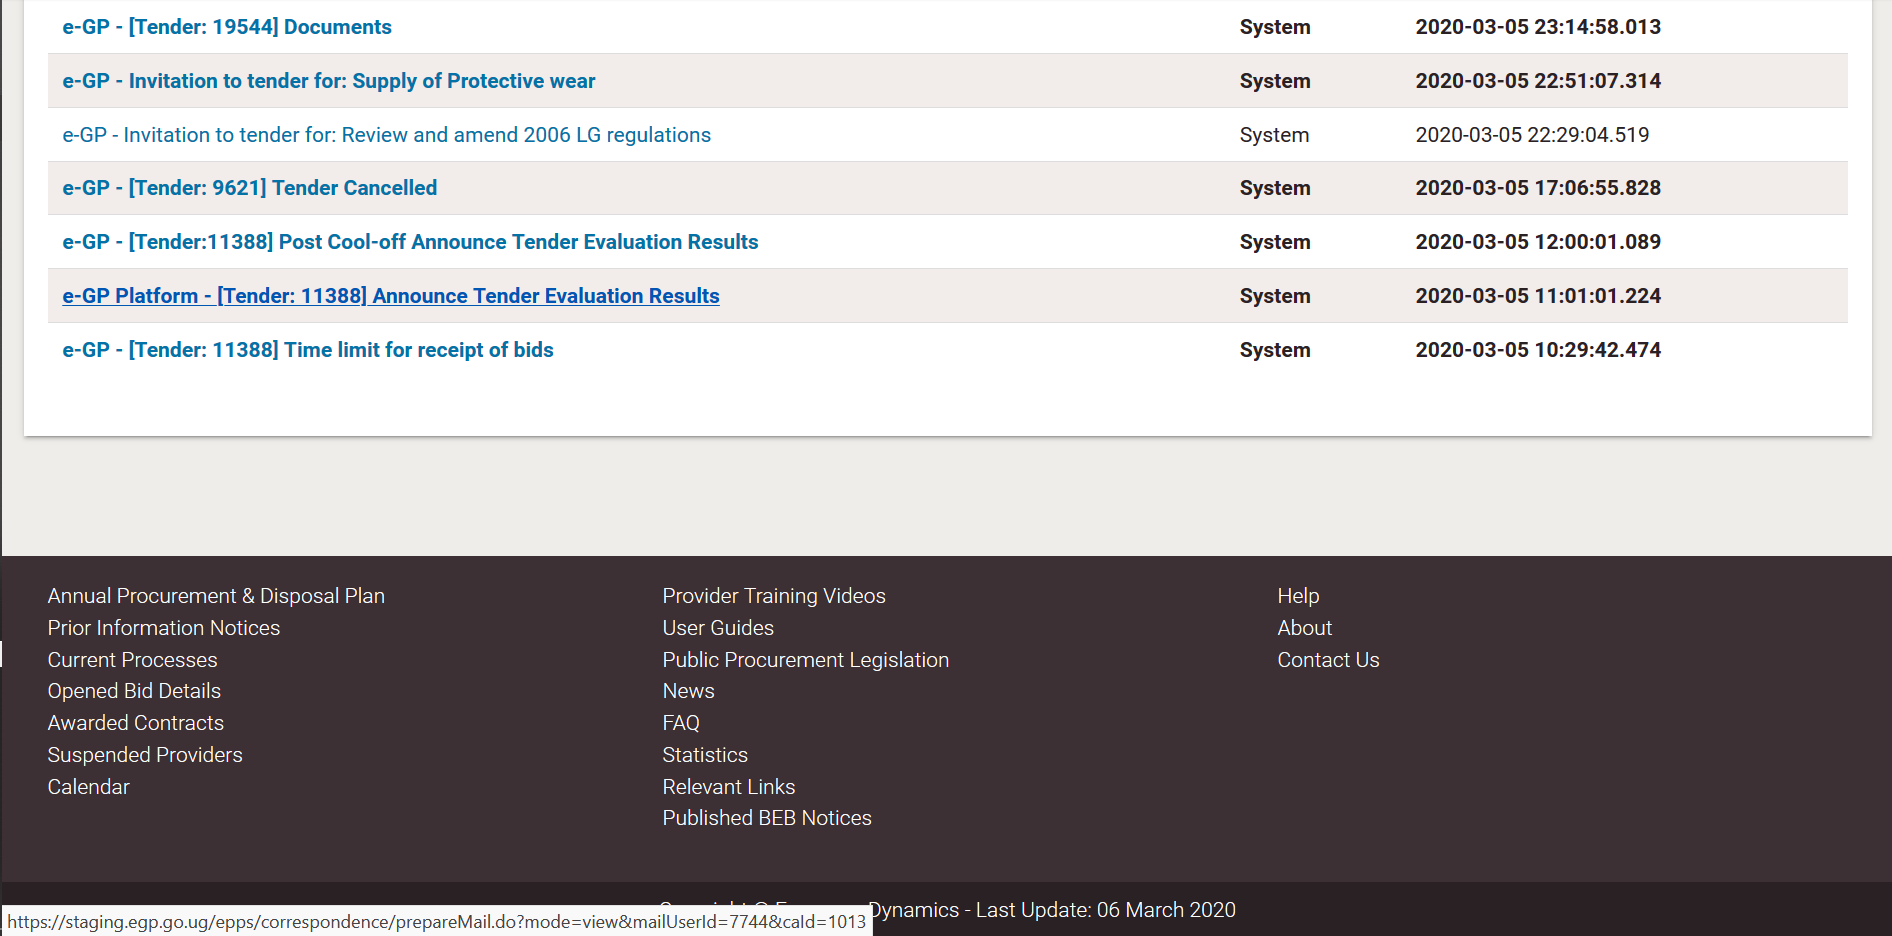Open Supply of Protective wear invitation
Viewport: 1892px width, 936px height.
pos(329,81)
